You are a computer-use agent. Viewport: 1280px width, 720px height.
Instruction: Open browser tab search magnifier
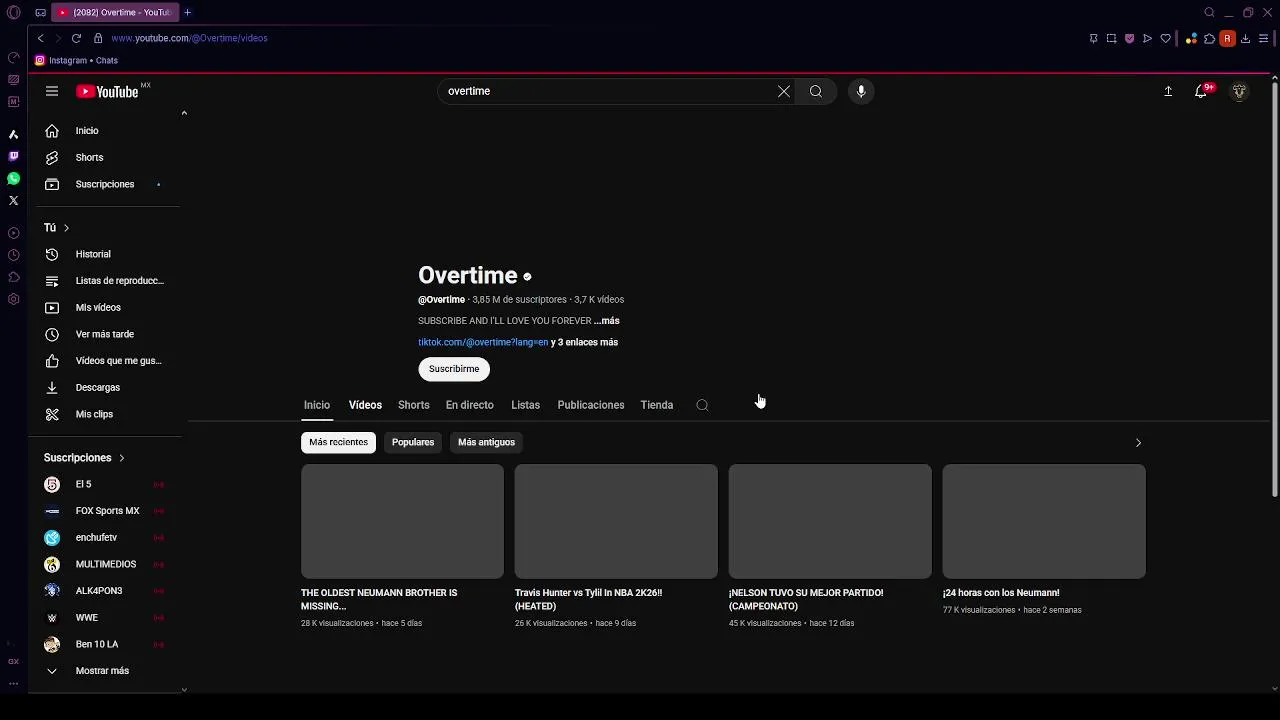click(1209, 12)
